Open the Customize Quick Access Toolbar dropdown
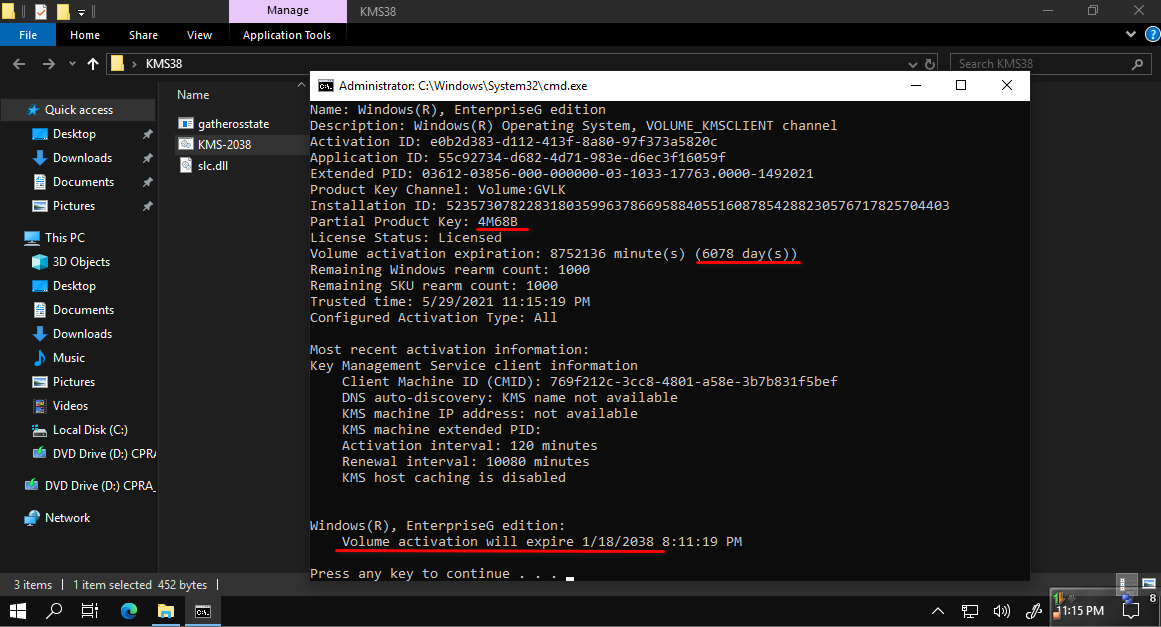 coord(81,12)
